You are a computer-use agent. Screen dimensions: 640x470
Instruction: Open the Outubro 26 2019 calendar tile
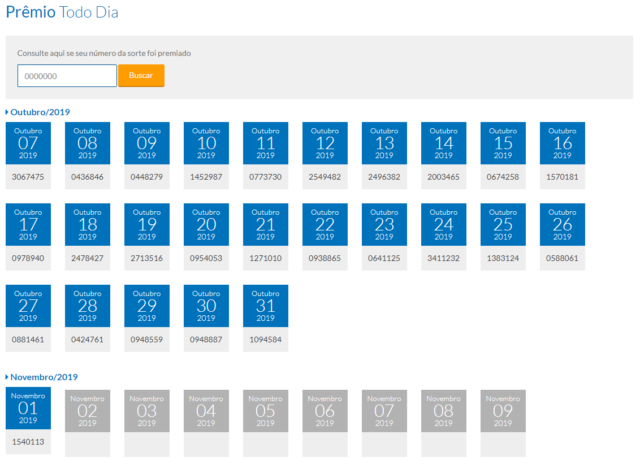coord(562,225)
